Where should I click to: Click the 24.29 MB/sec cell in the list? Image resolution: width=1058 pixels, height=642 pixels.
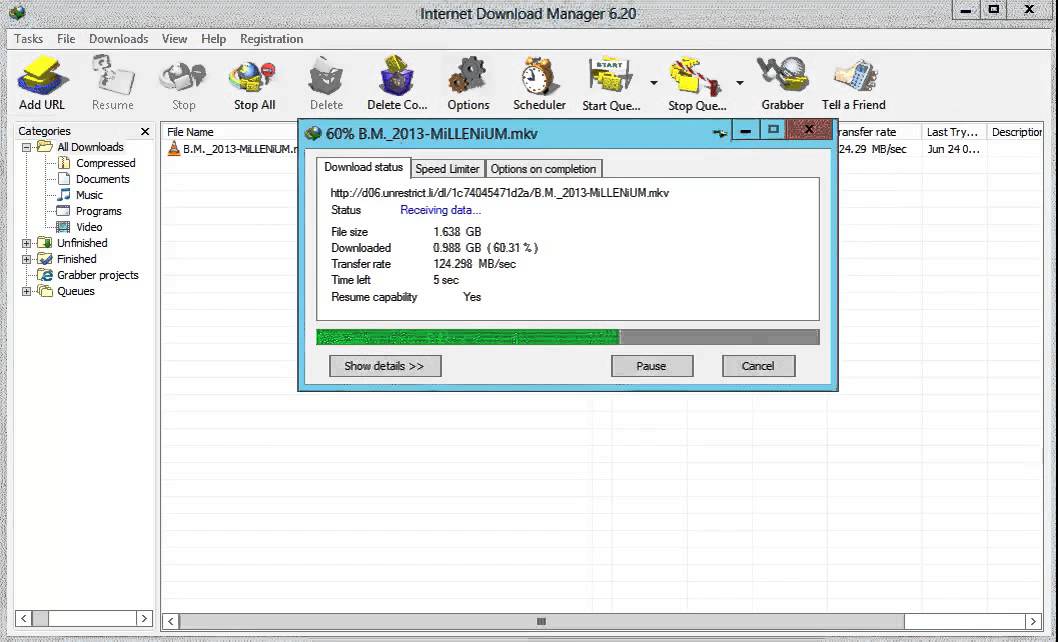pyautogui.click(x=872, y=149)
